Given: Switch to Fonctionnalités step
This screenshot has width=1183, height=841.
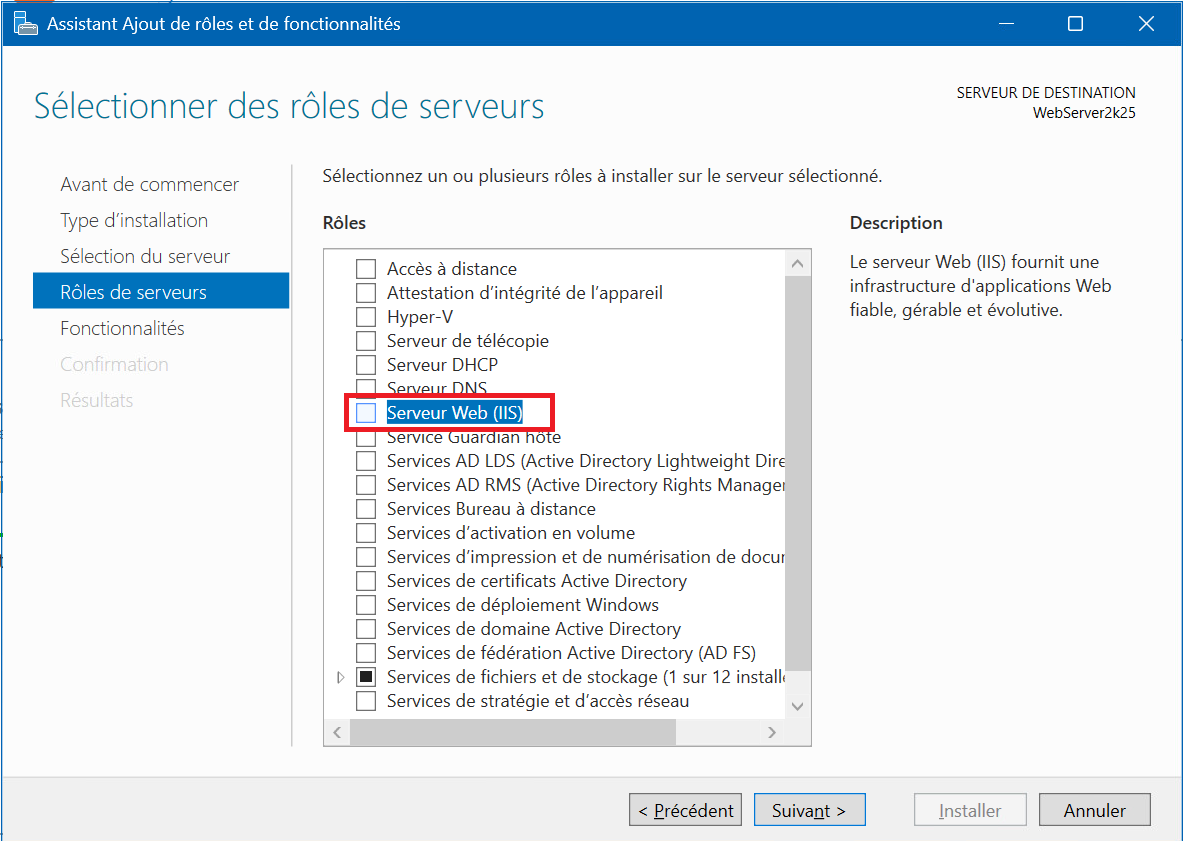Looking at the screenshot, I should tap(122, 328).
